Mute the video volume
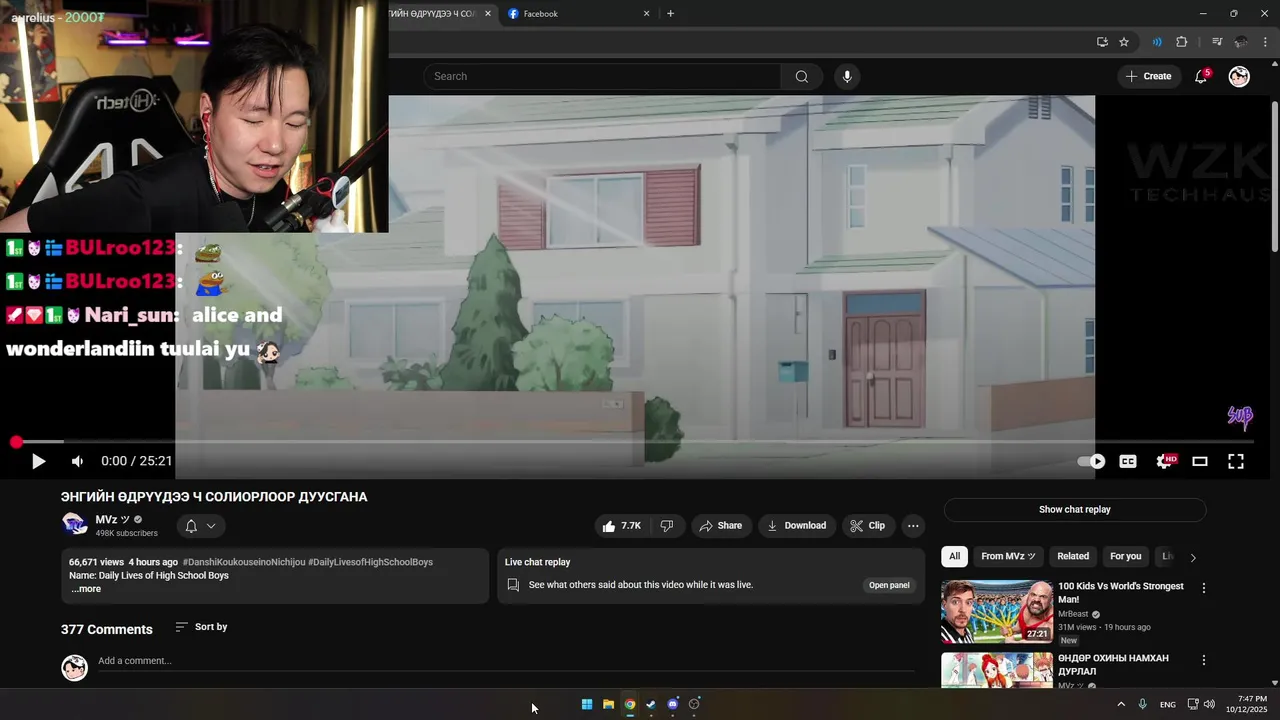Image resolution: width=1280 pixels, height=720 pixels. coord(77,461)
